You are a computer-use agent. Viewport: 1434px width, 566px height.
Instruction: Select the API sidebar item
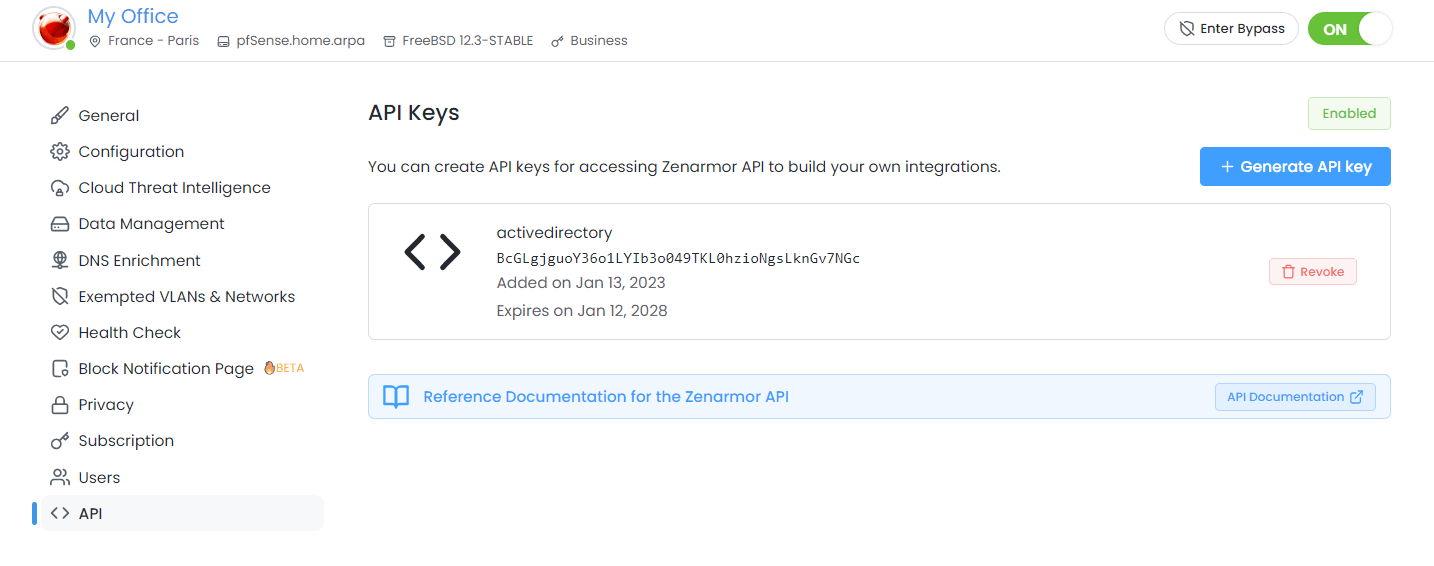click(x=182, y=514)
